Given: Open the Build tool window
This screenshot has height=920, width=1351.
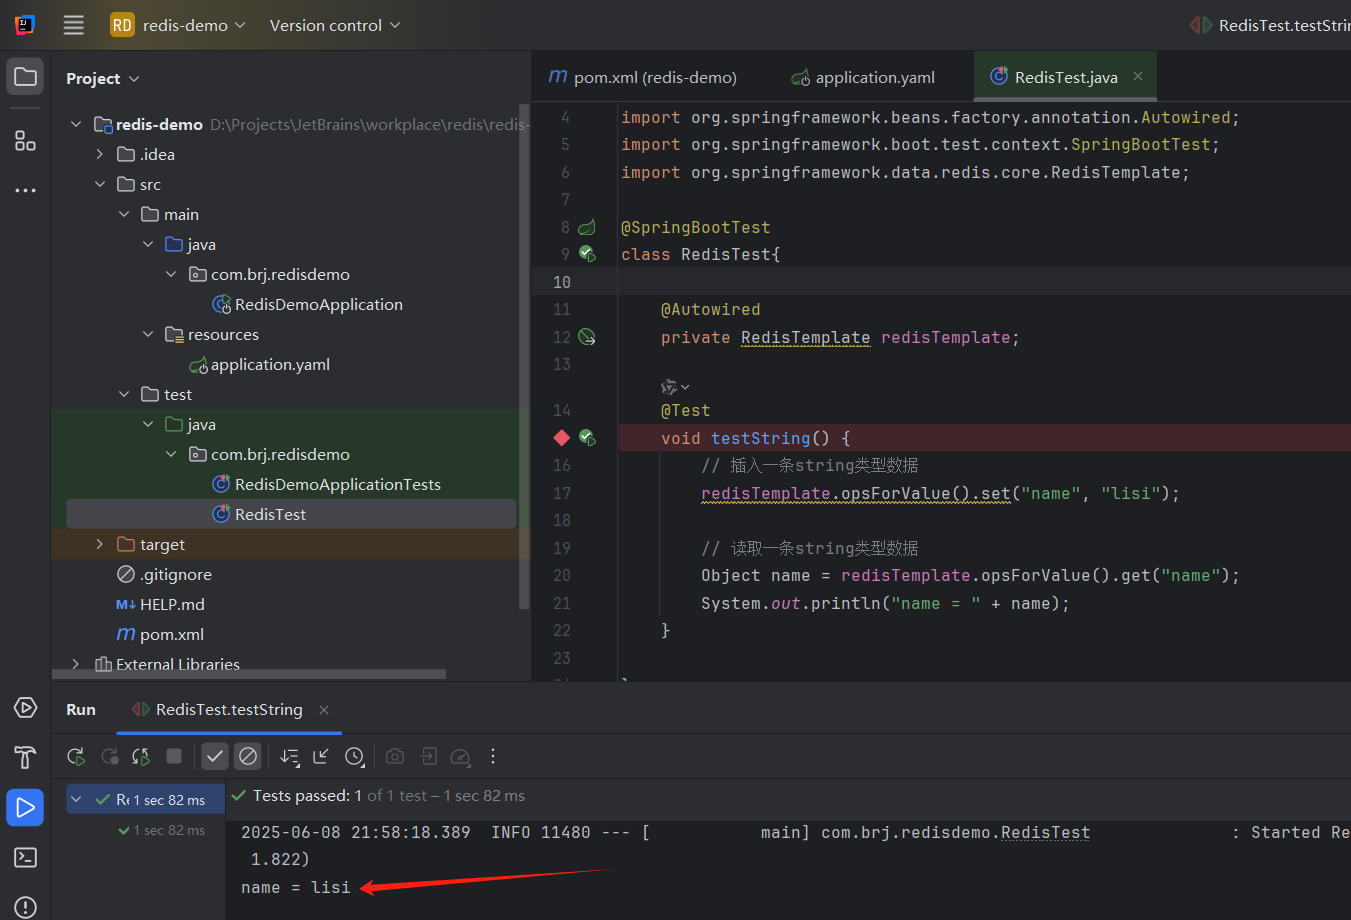Looking at the screenshot, I should 25,757.
